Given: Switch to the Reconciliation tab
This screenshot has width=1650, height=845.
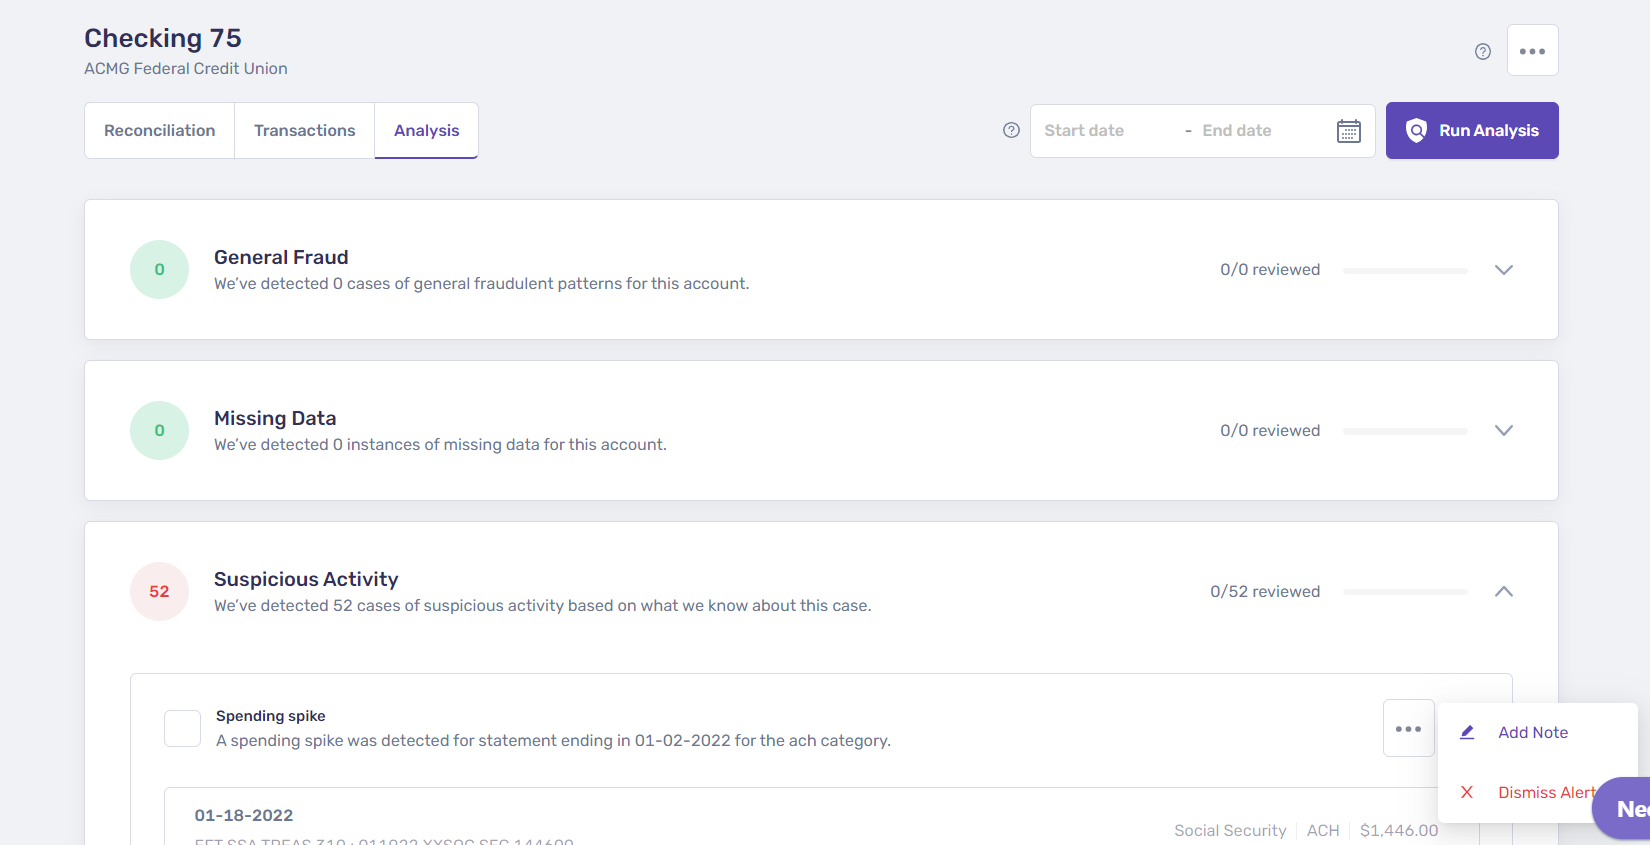Looking at the screenshot, I should [x=160, y=131].
